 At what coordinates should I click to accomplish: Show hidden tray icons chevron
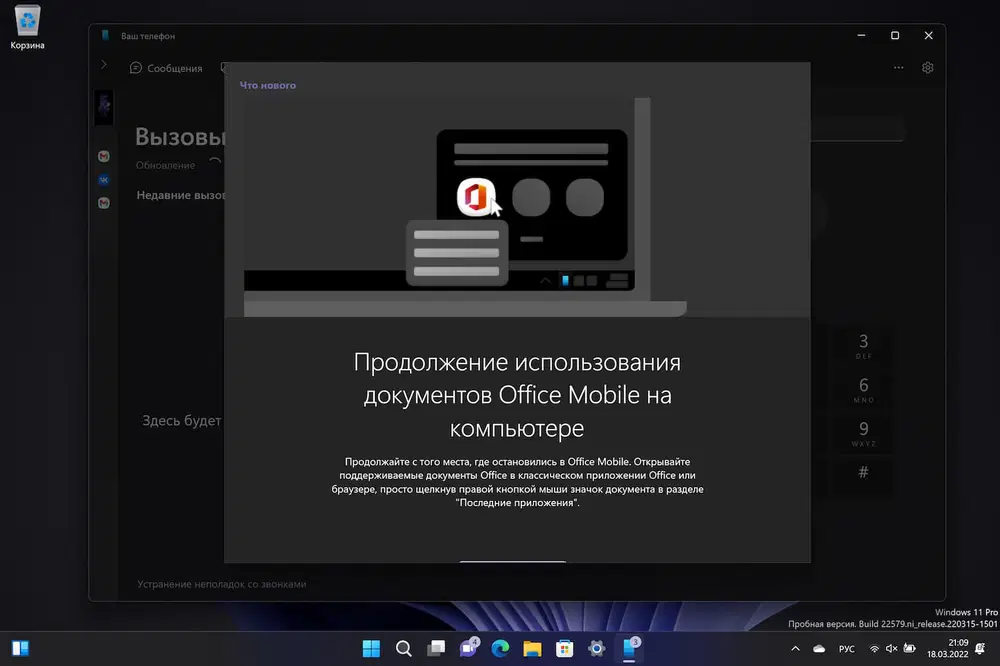coord(795,649)
